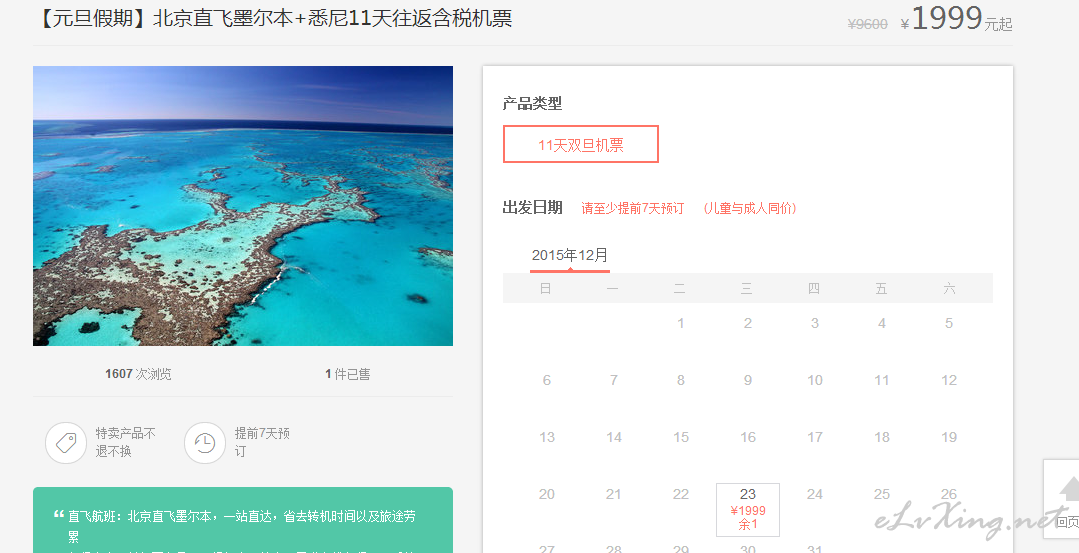Click the original price ¥9600

[868, 24]
